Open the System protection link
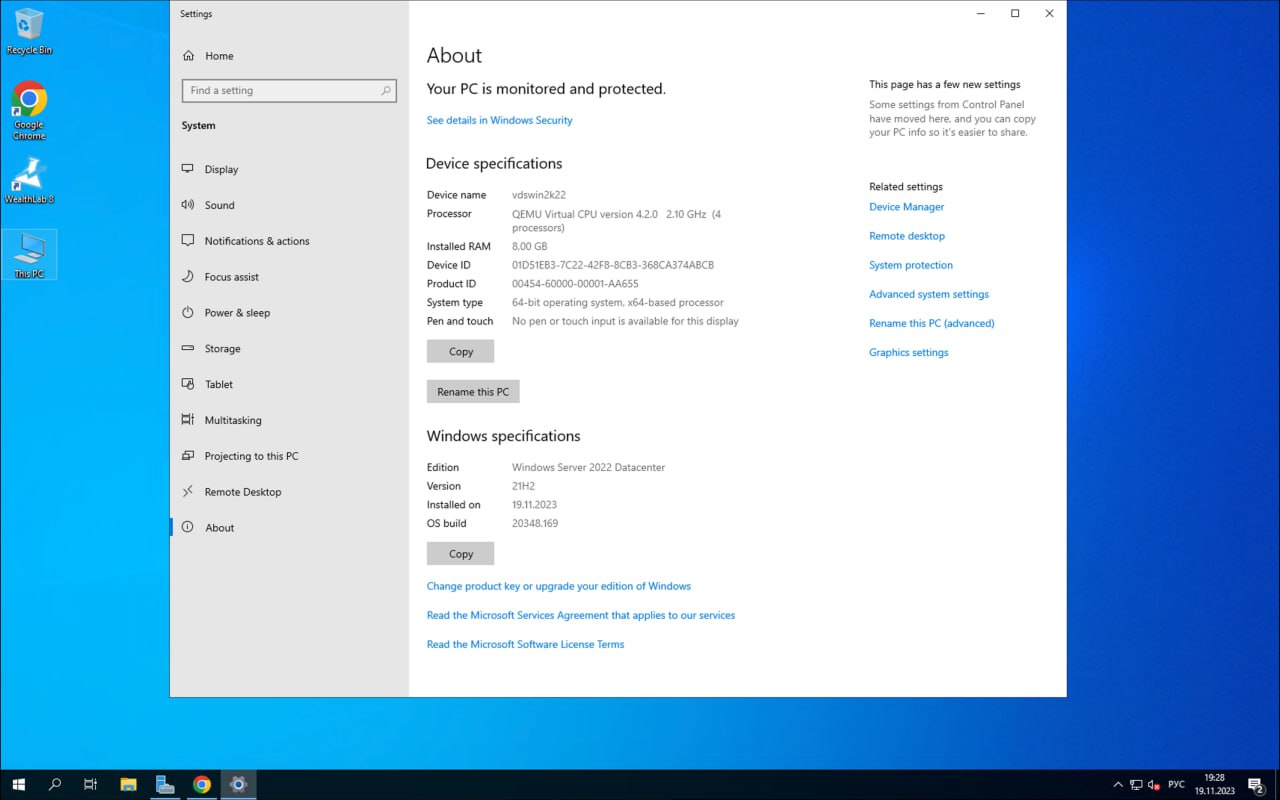This screenshot has width=1280, height=800. [910, 265]
